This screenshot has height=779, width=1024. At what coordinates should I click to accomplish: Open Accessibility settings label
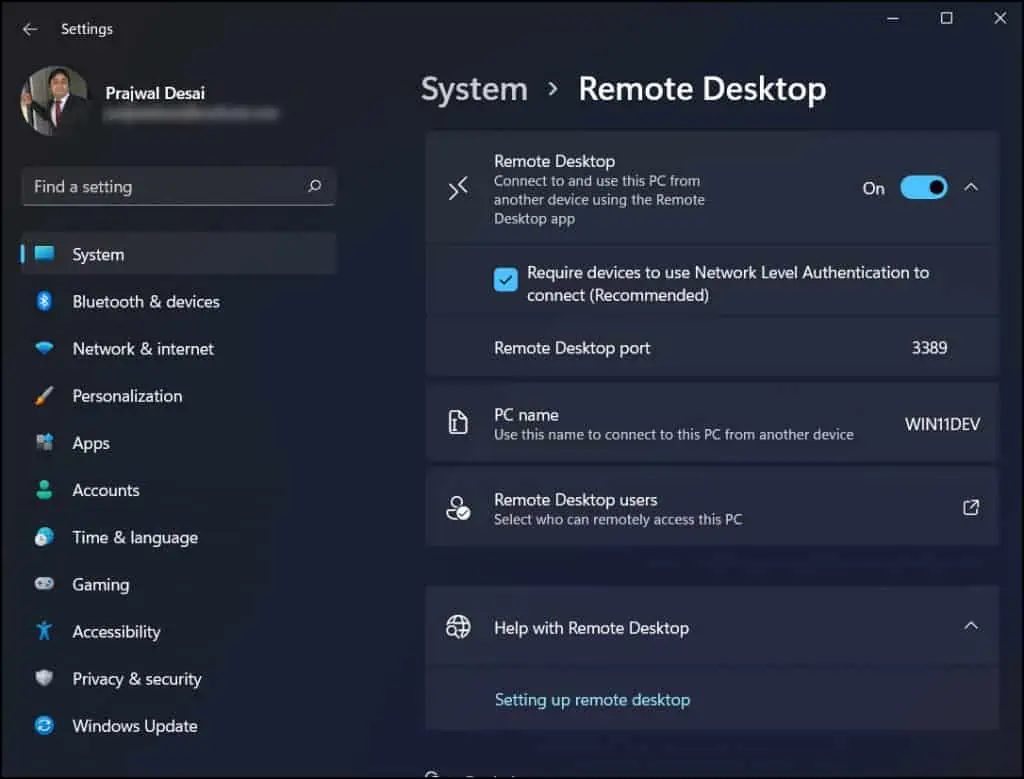(x=116, y=632)
